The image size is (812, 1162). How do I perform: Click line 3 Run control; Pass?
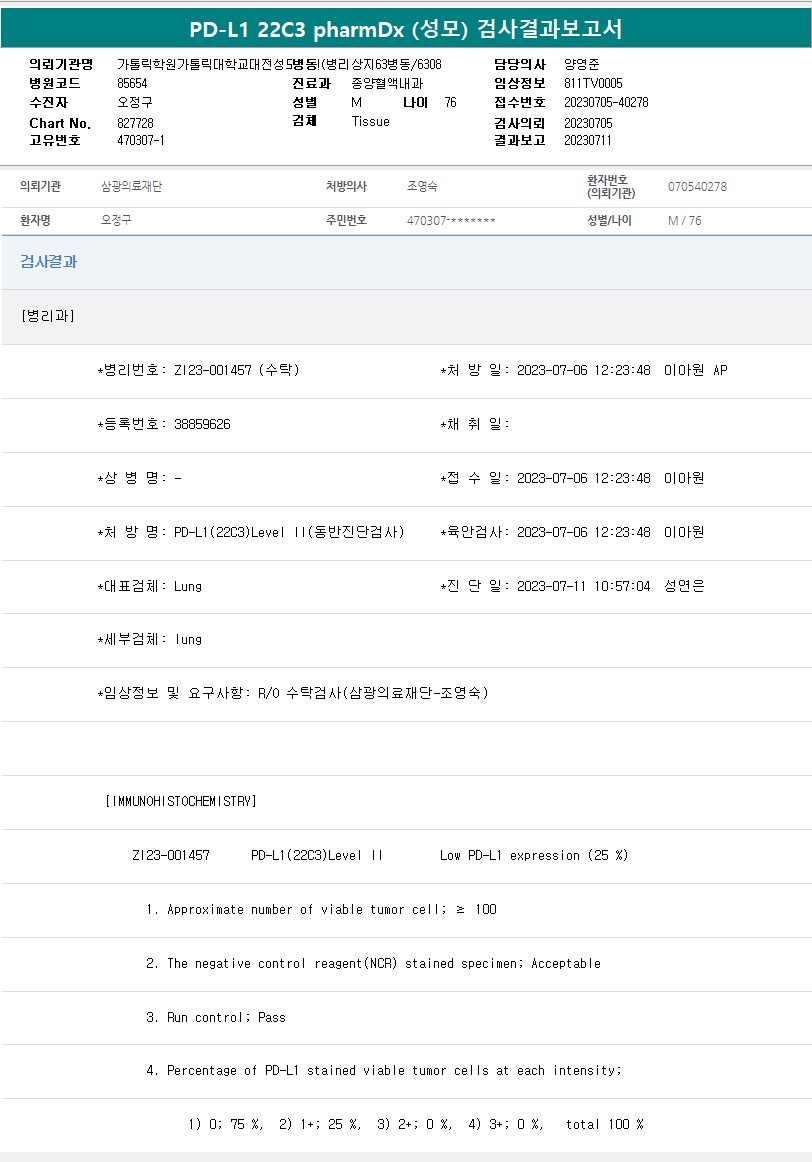(x=216, y=1017)
